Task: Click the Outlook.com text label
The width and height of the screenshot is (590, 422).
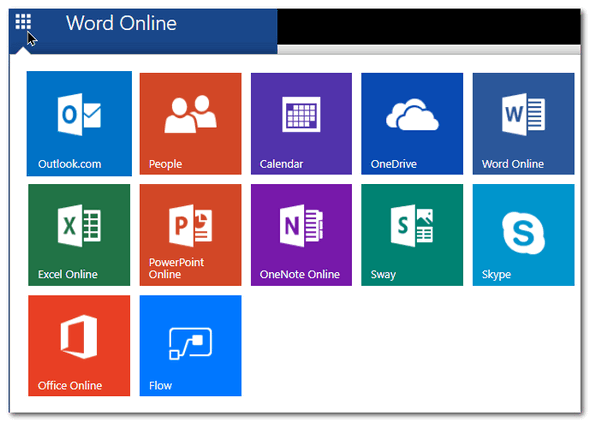Action: 70,164
